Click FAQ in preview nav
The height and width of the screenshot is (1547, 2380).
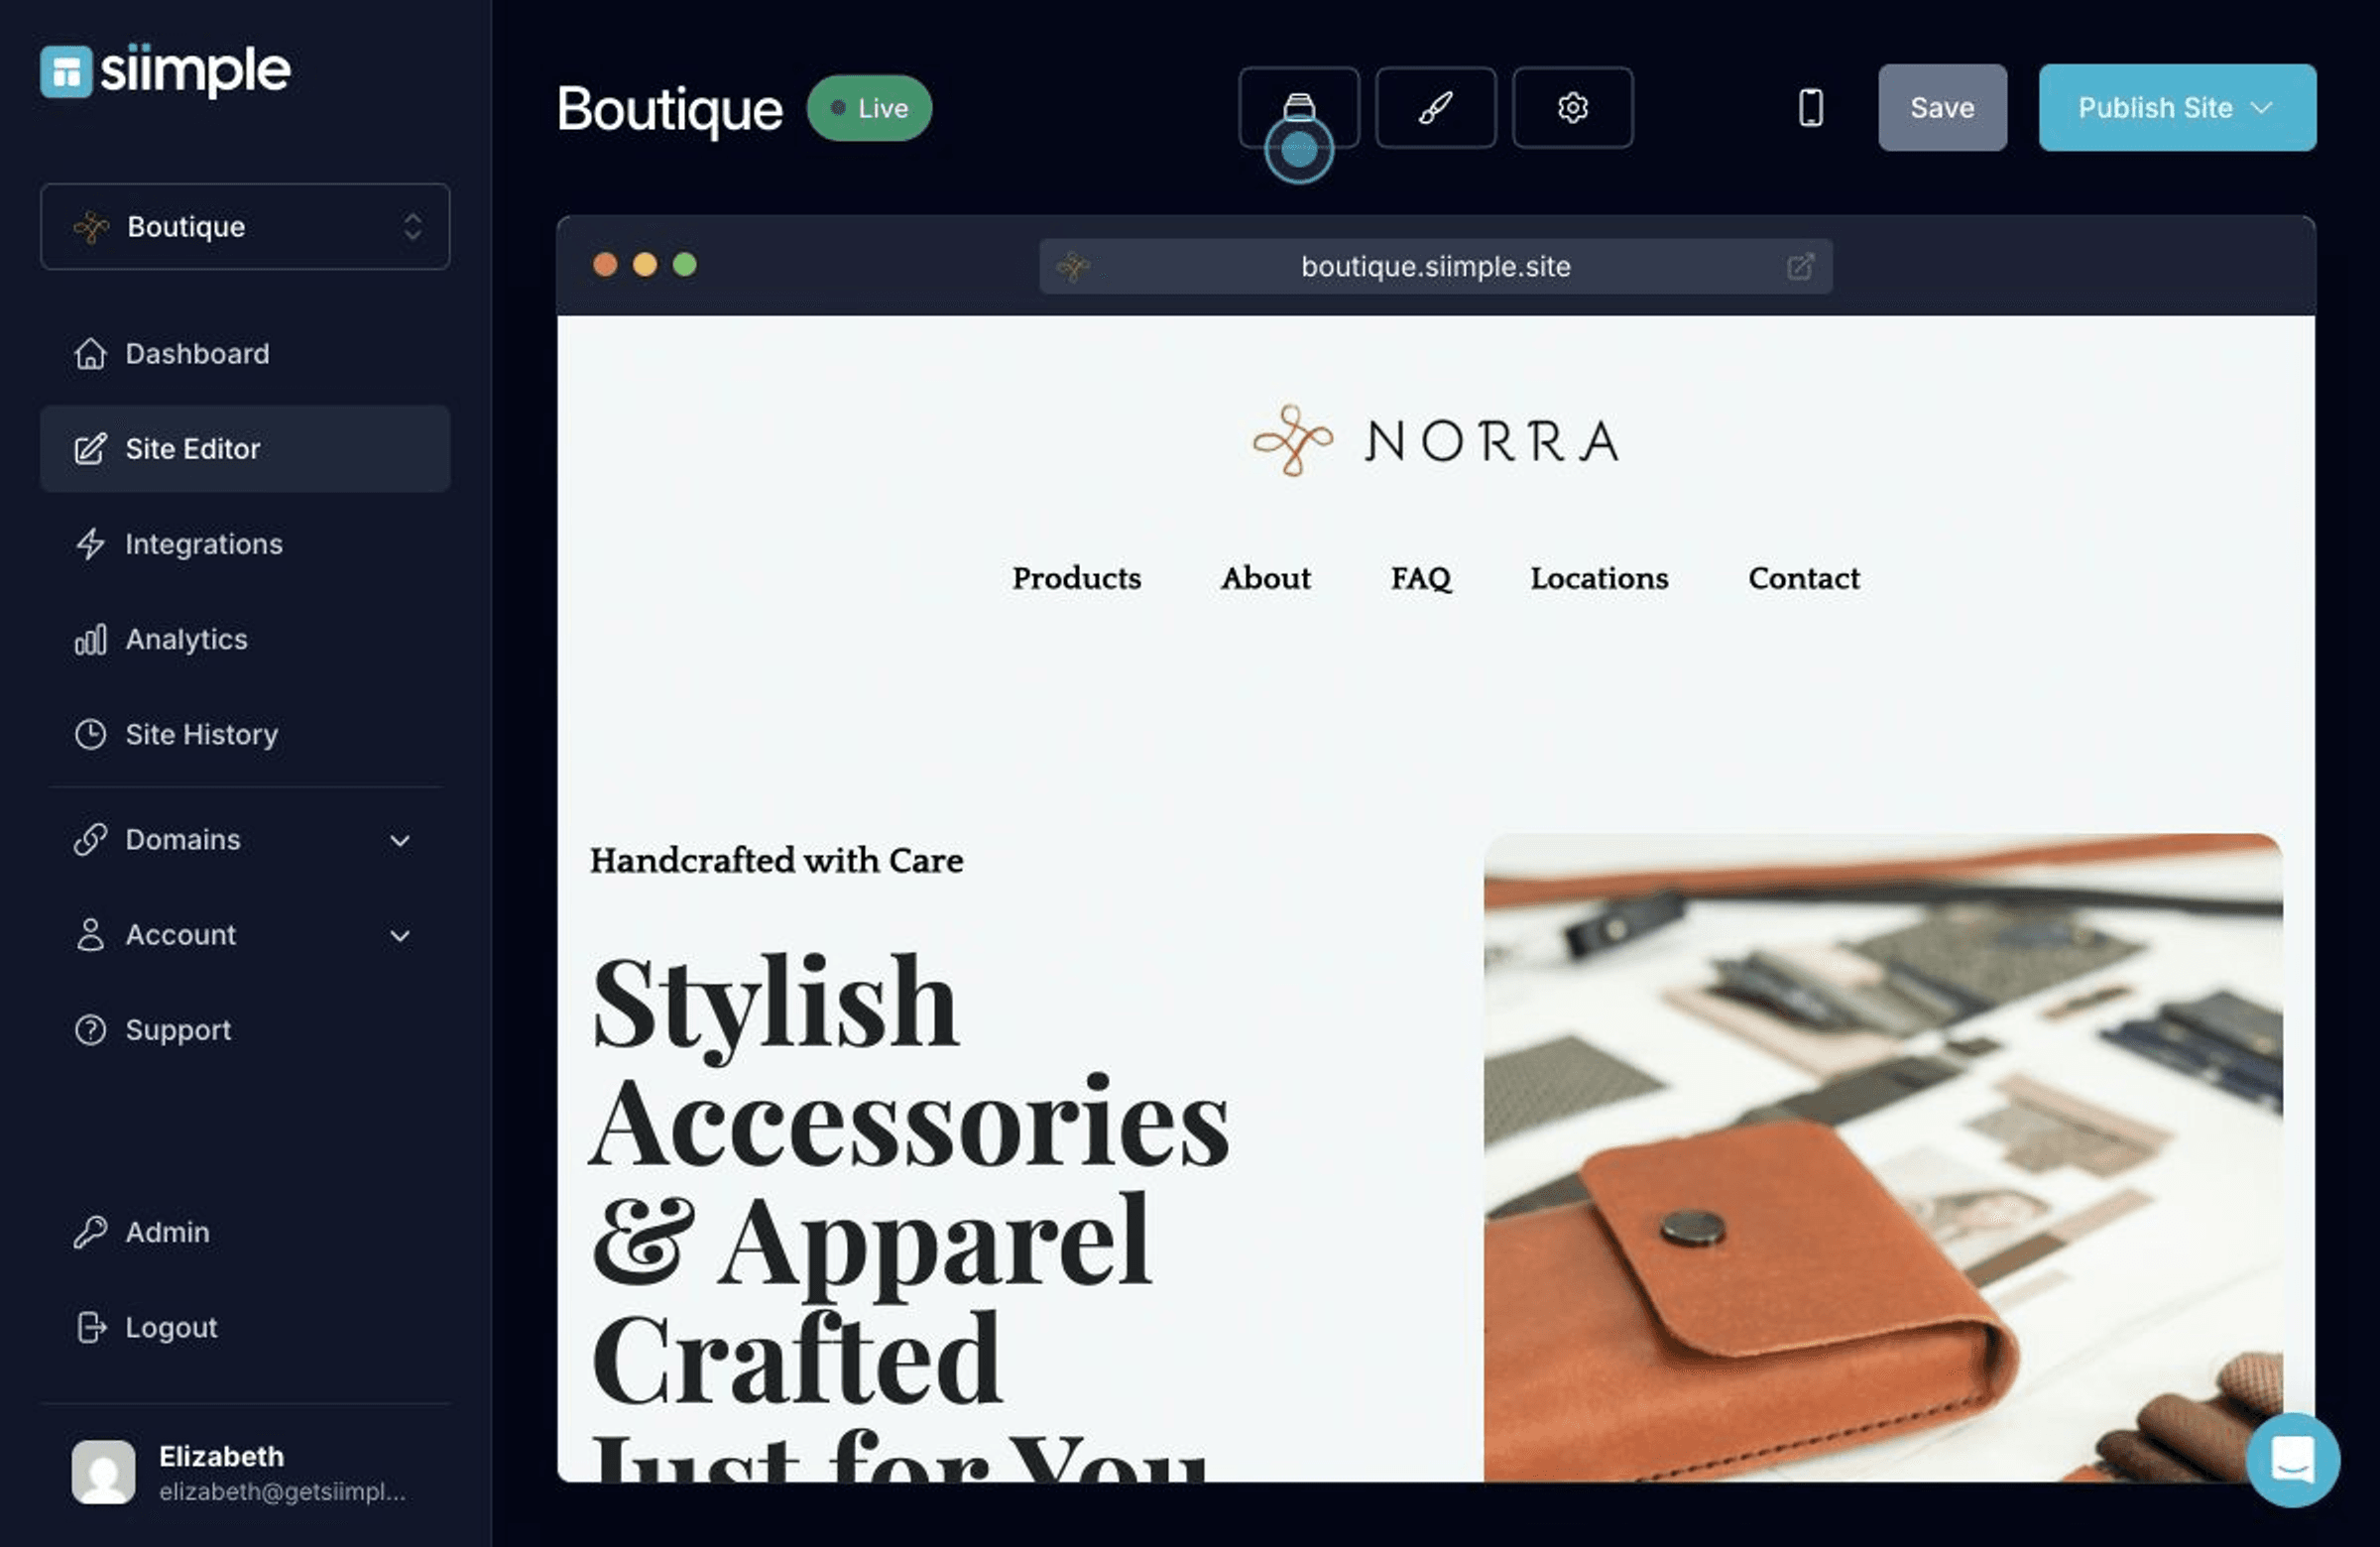(1420, 578)
